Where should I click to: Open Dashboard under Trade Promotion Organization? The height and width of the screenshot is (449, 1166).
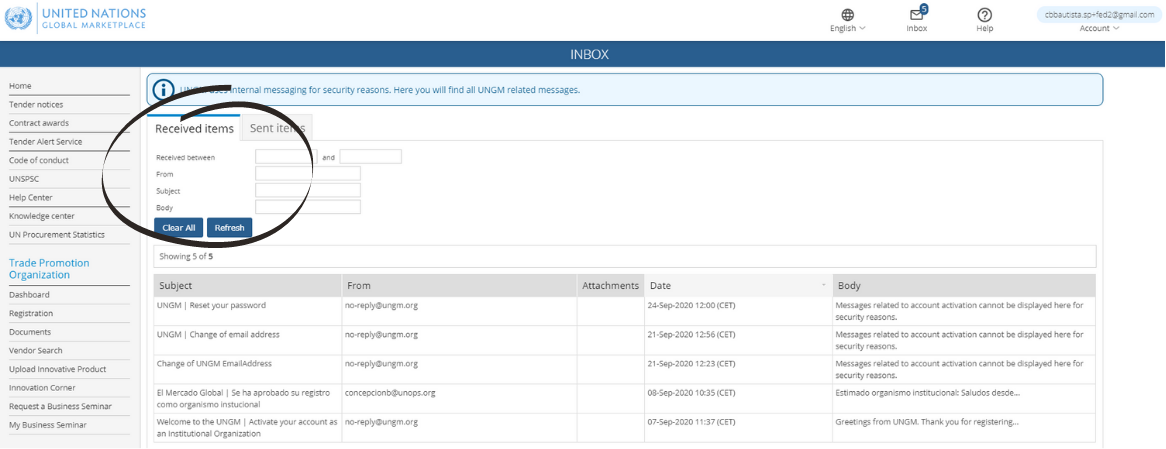pyautogui.click(x=29, y=295)
